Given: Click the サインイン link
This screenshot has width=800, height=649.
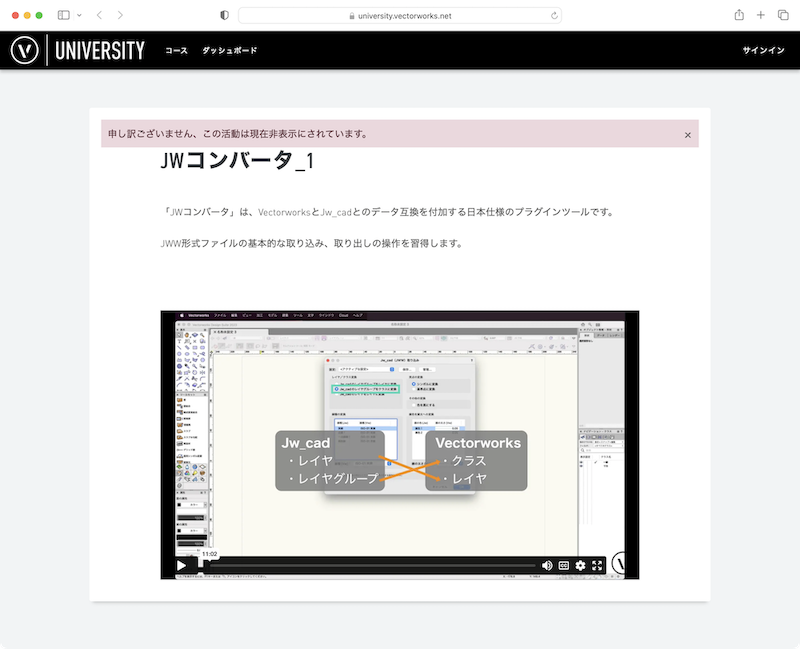Looking at the screenshot, I should coord(763,51).
